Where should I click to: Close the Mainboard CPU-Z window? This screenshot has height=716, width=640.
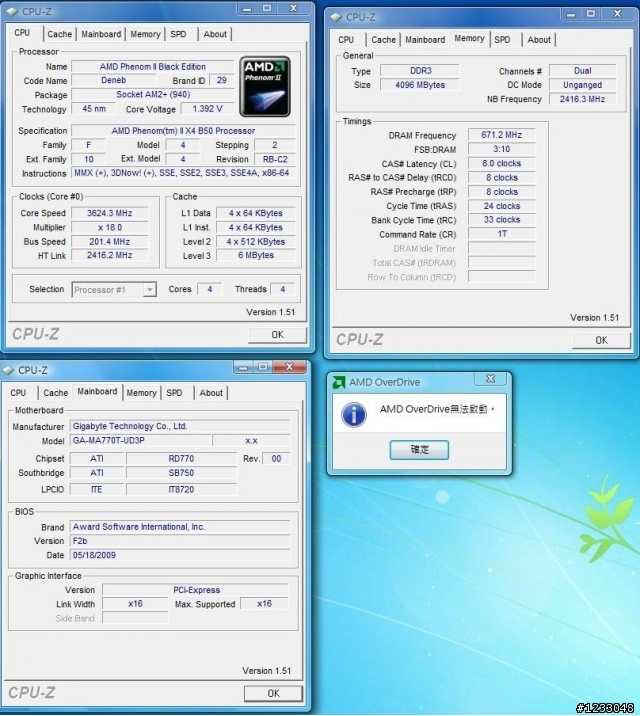(289, 367)
